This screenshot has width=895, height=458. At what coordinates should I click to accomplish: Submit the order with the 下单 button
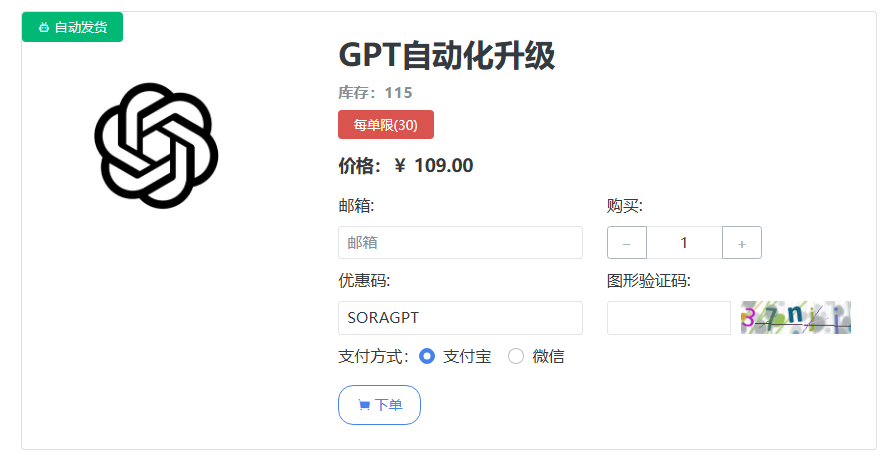380,405
